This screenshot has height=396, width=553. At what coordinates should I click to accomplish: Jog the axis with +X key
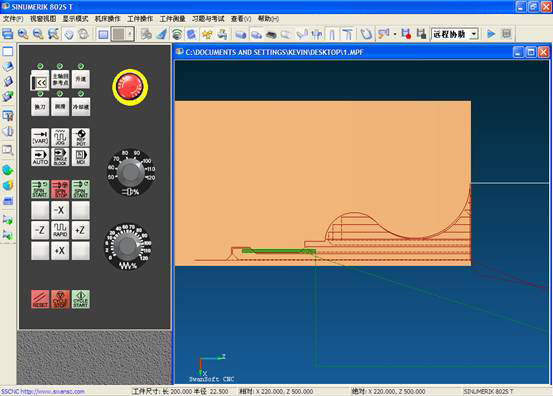click(60, 251)
